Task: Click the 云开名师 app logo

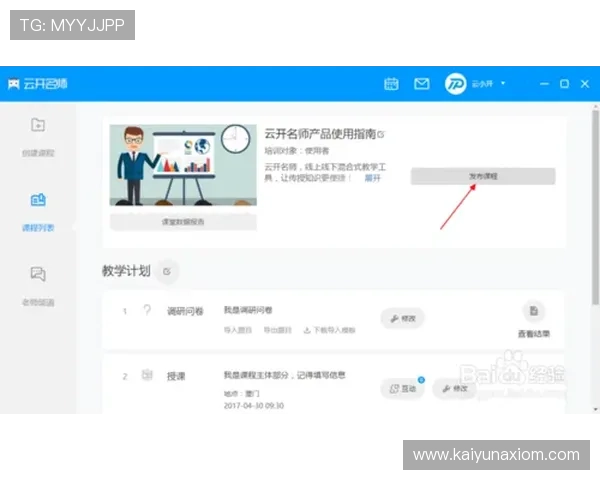Action: 38,84
